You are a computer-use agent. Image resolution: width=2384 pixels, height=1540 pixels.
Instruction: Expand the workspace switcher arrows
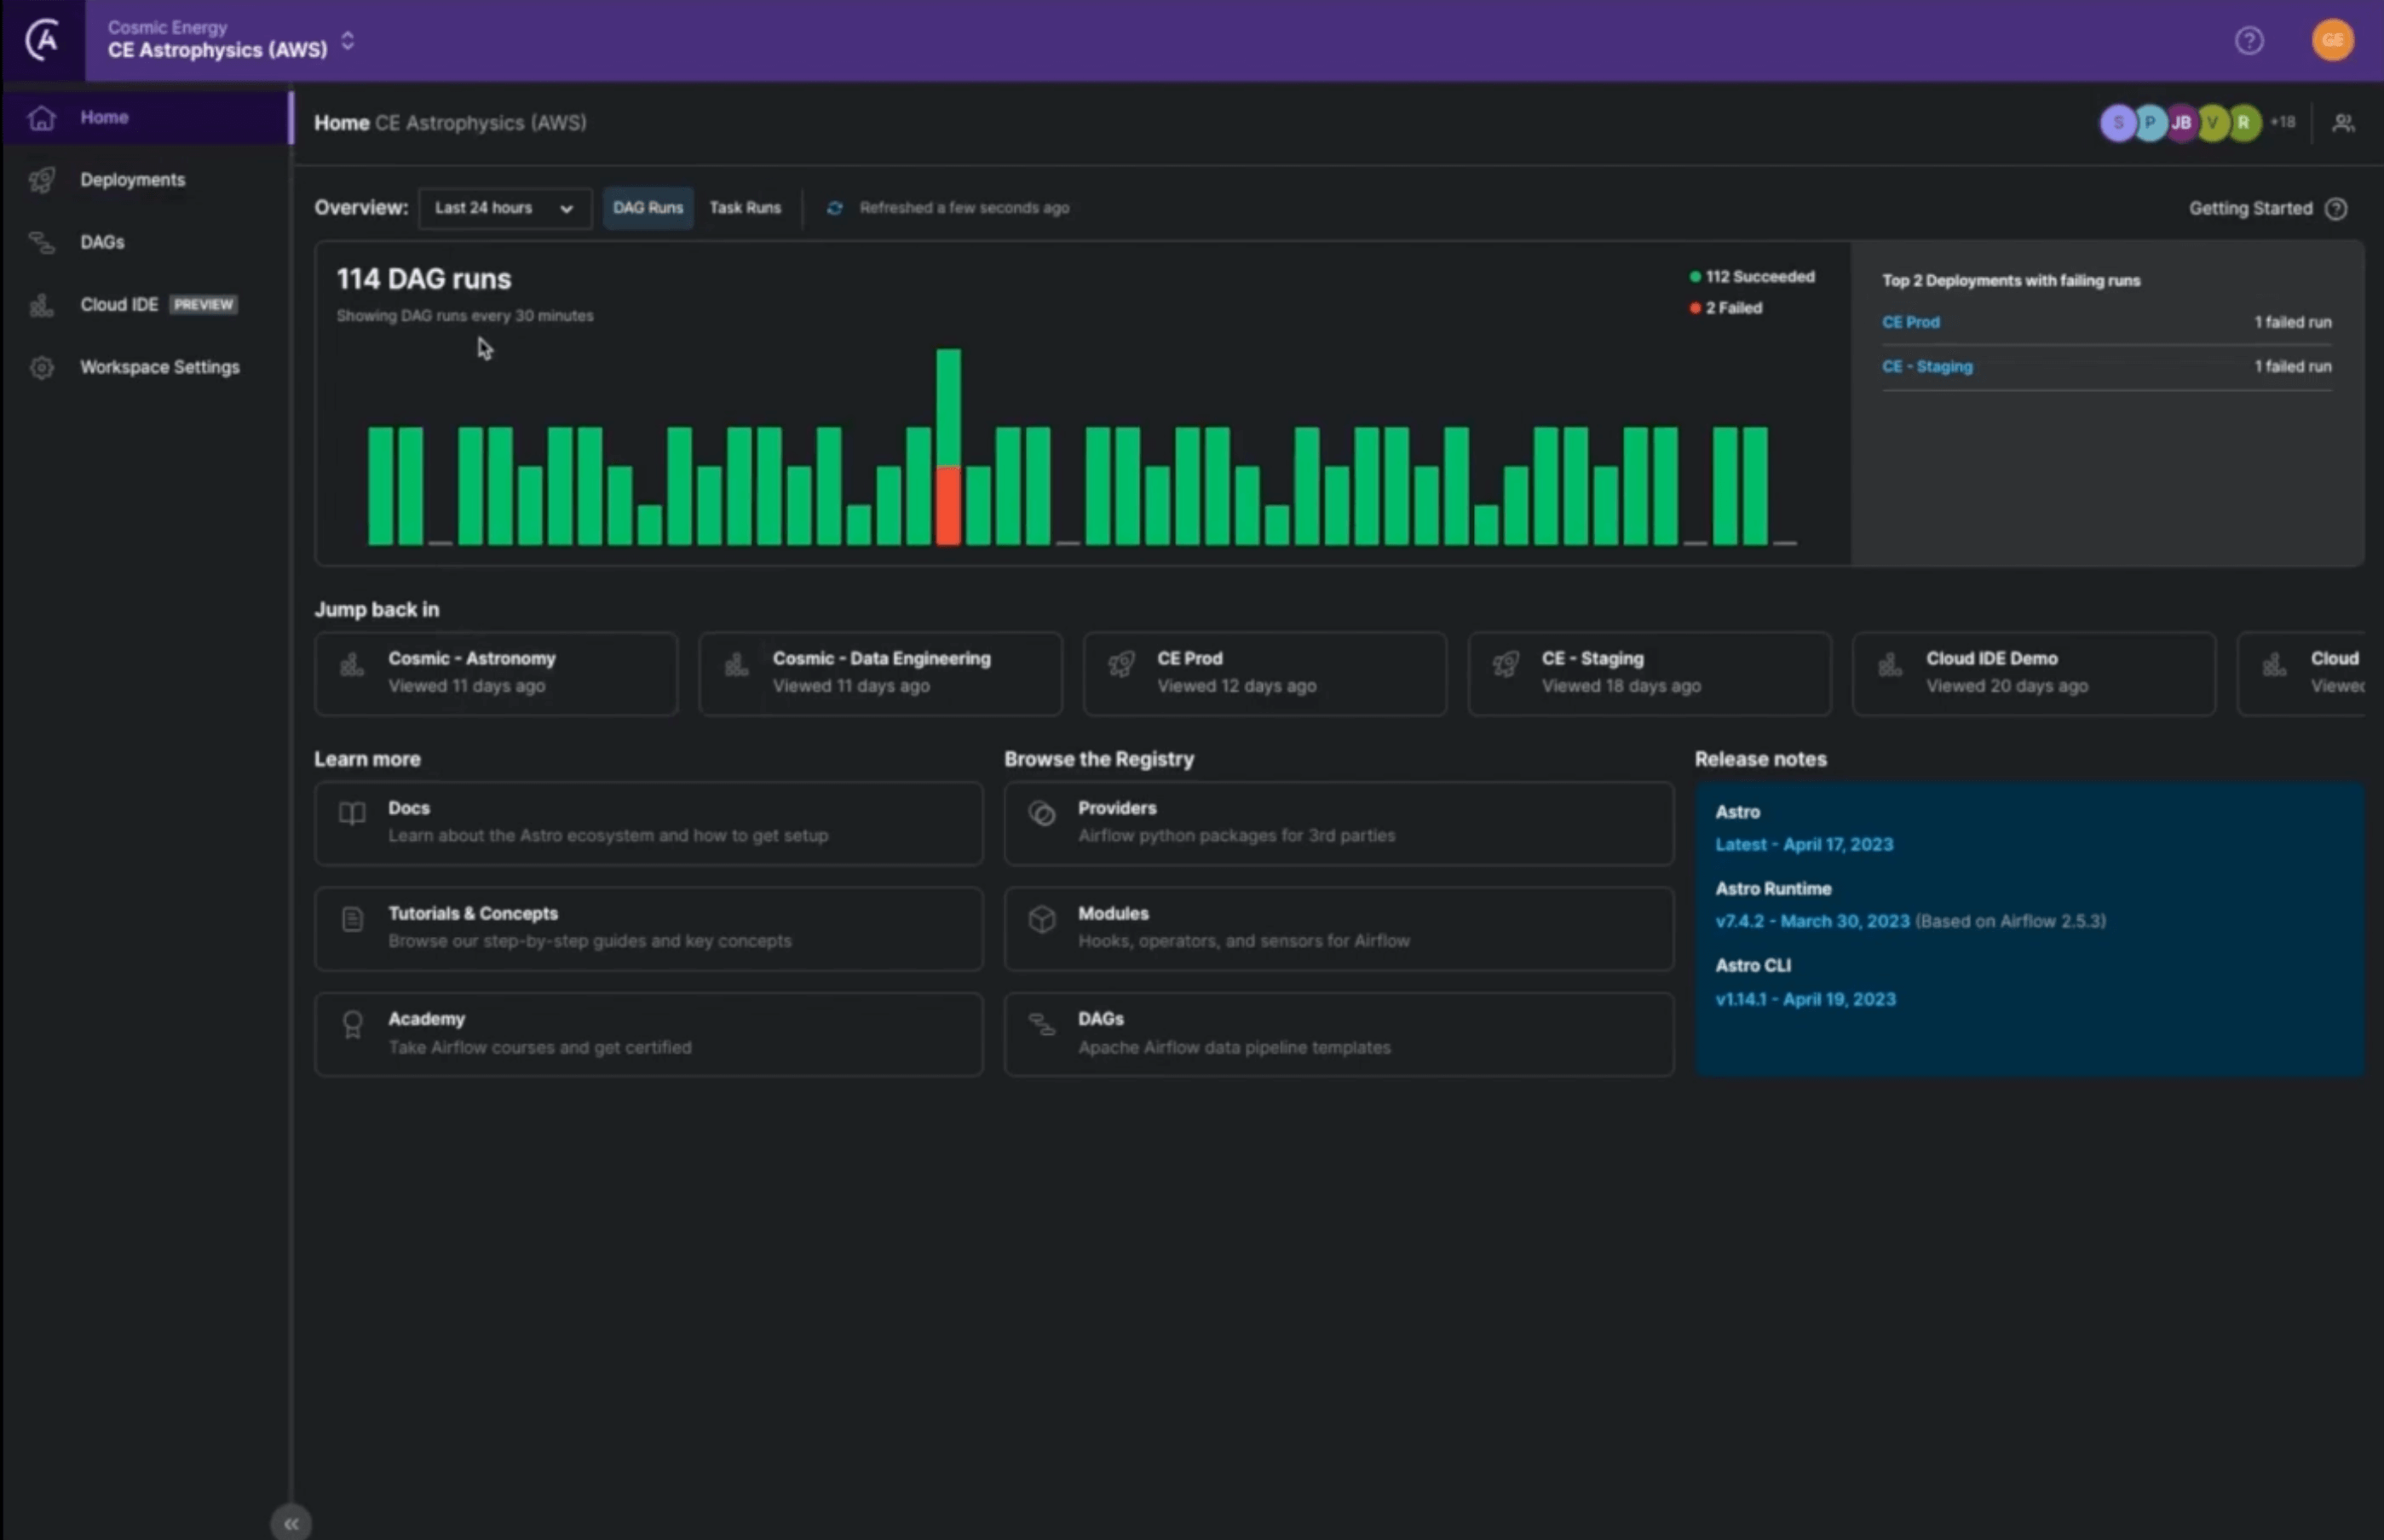click(348, 41)
